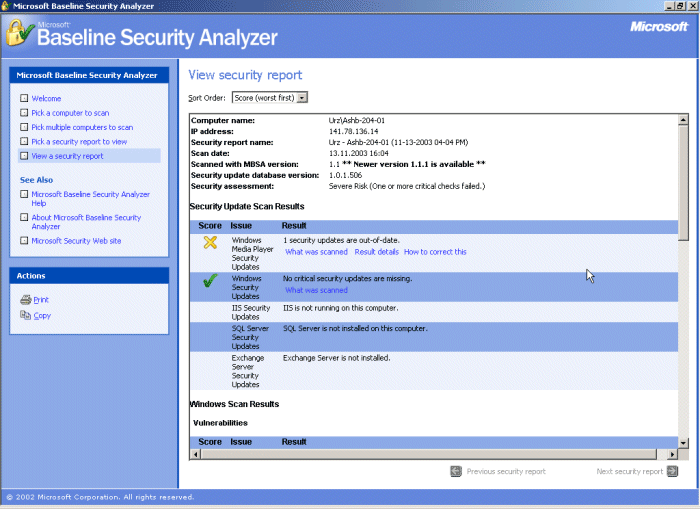Viewport: 700px width, 509px height.
Task: Click No critical security updates are missing
Action: pos(347,278)
